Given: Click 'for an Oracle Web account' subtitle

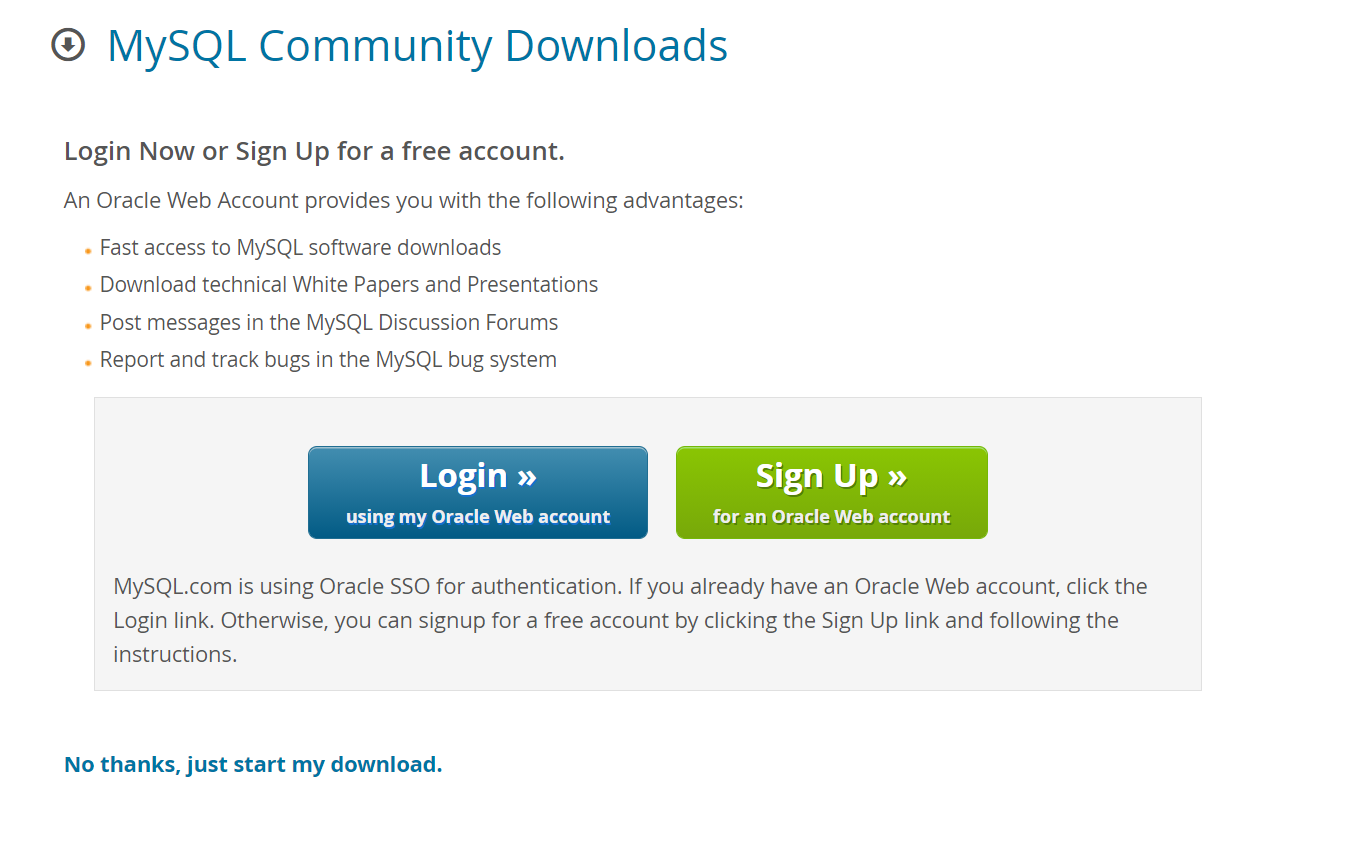Looking at the screenshot, I should (x=832, y=517).
